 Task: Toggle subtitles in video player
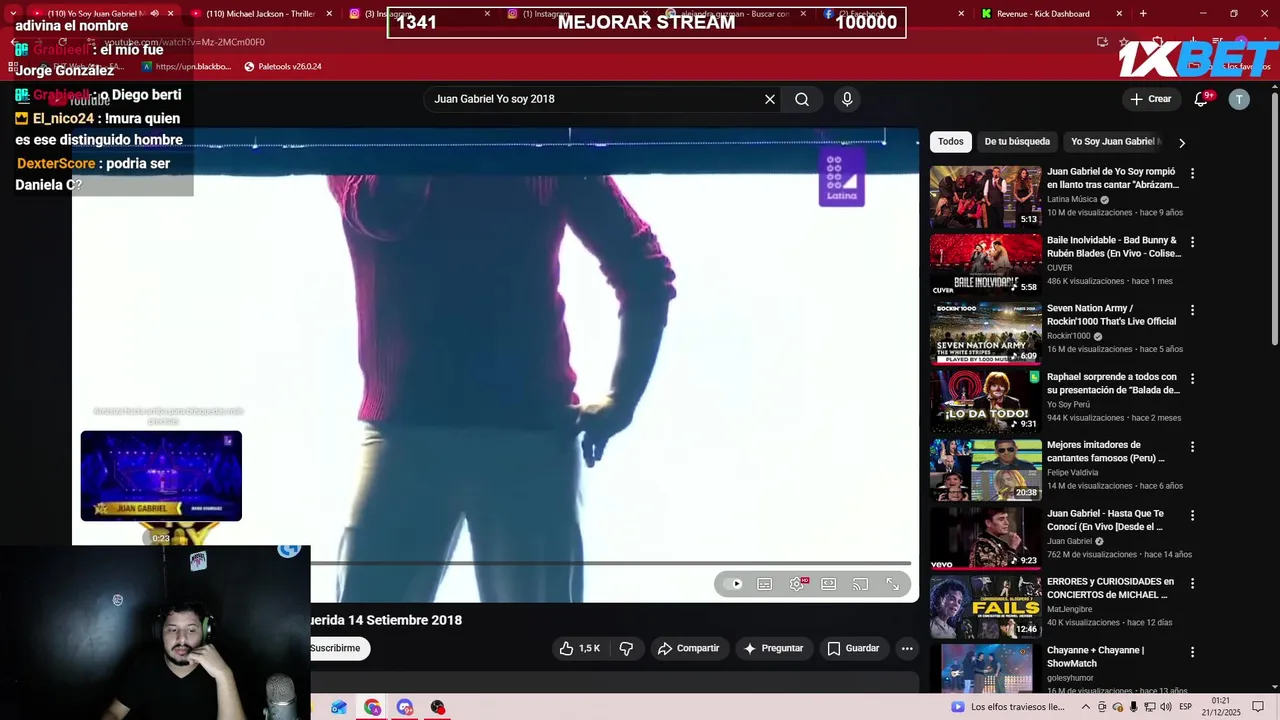765,584
